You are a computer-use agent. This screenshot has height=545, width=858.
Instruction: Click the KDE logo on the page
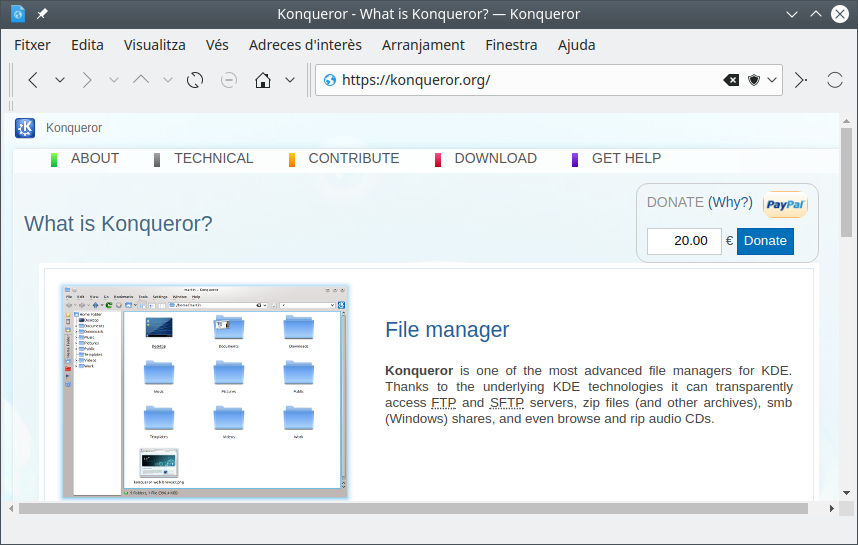click(x=25, y=128)
